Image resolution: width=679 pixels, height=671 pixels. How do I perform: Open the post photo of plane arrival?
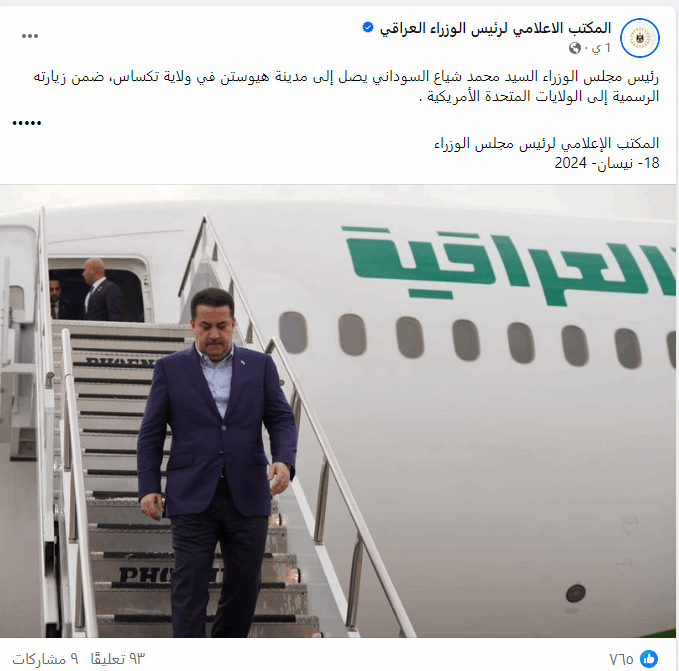pos(338,411)
